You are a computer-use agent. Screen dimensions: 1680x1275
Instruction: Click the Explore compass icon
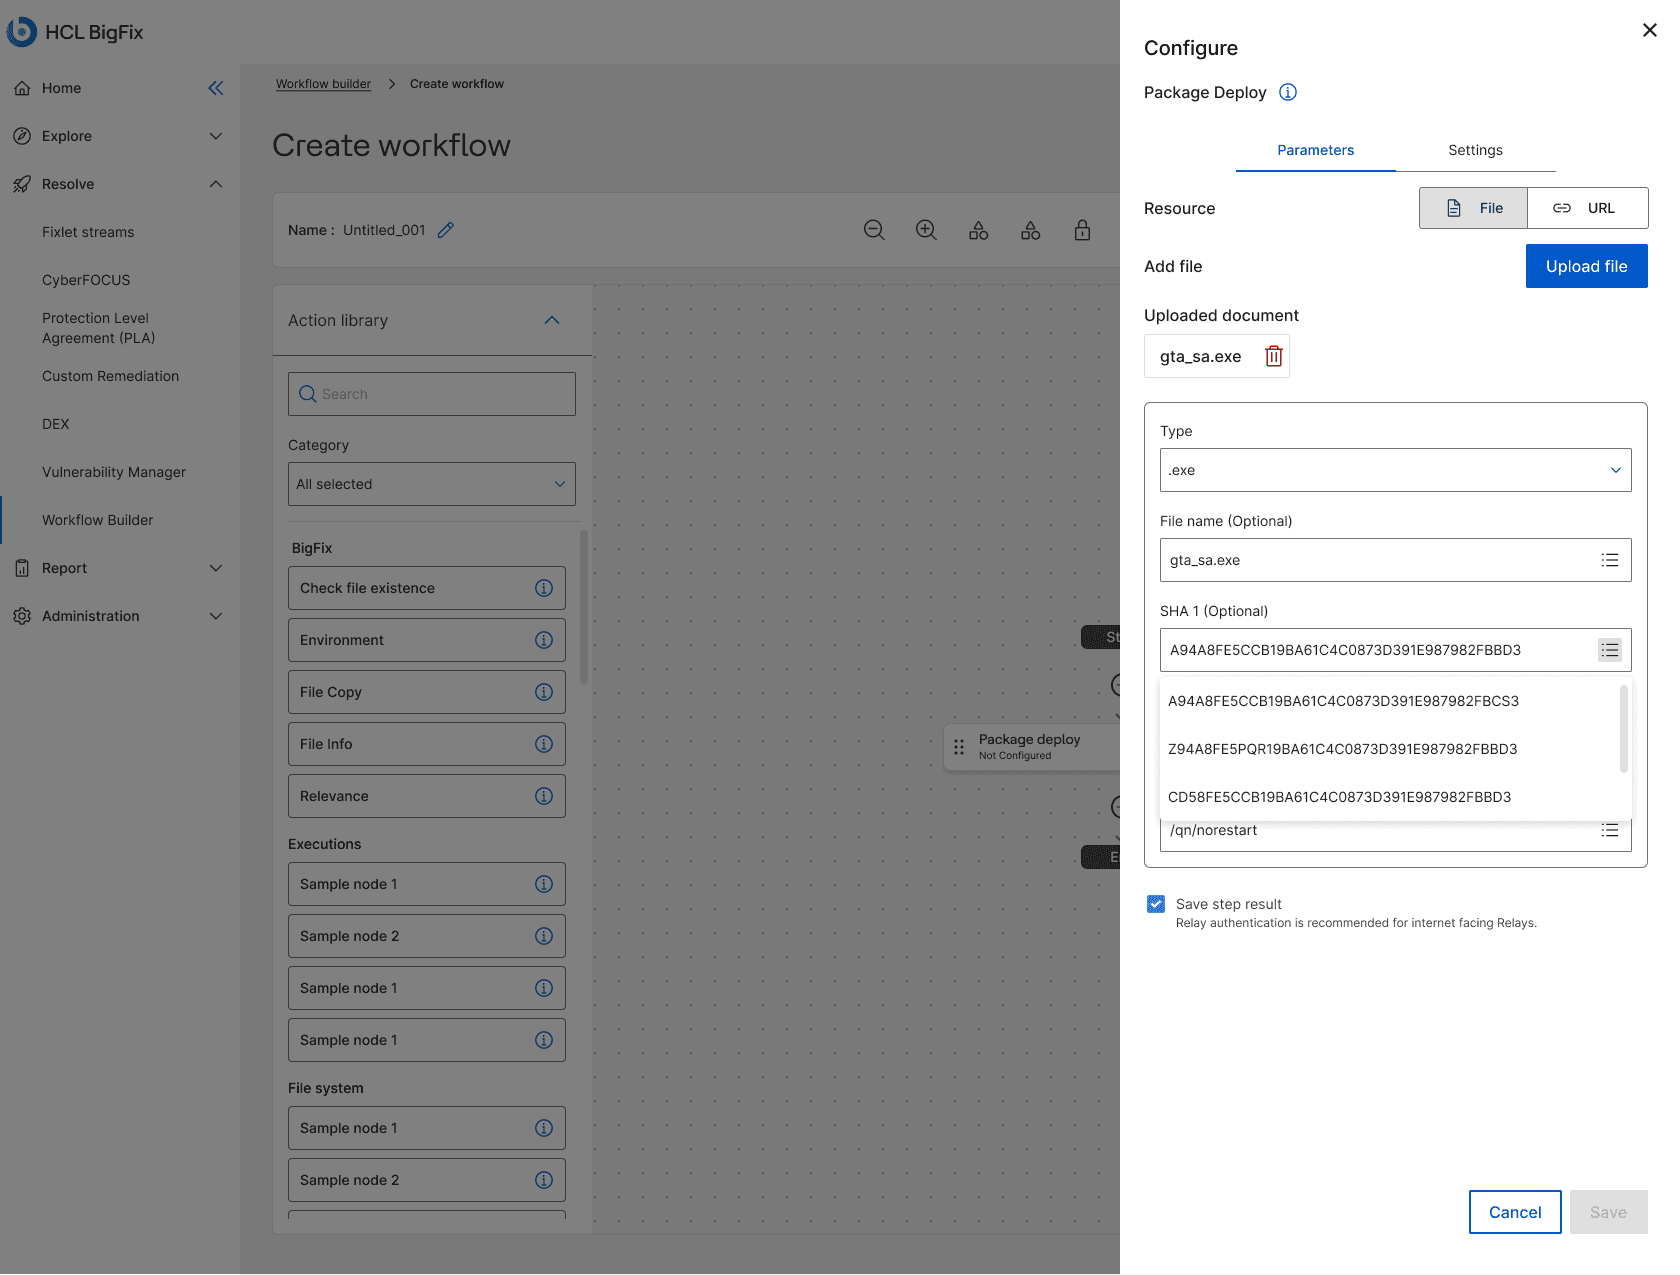point(22,136)
